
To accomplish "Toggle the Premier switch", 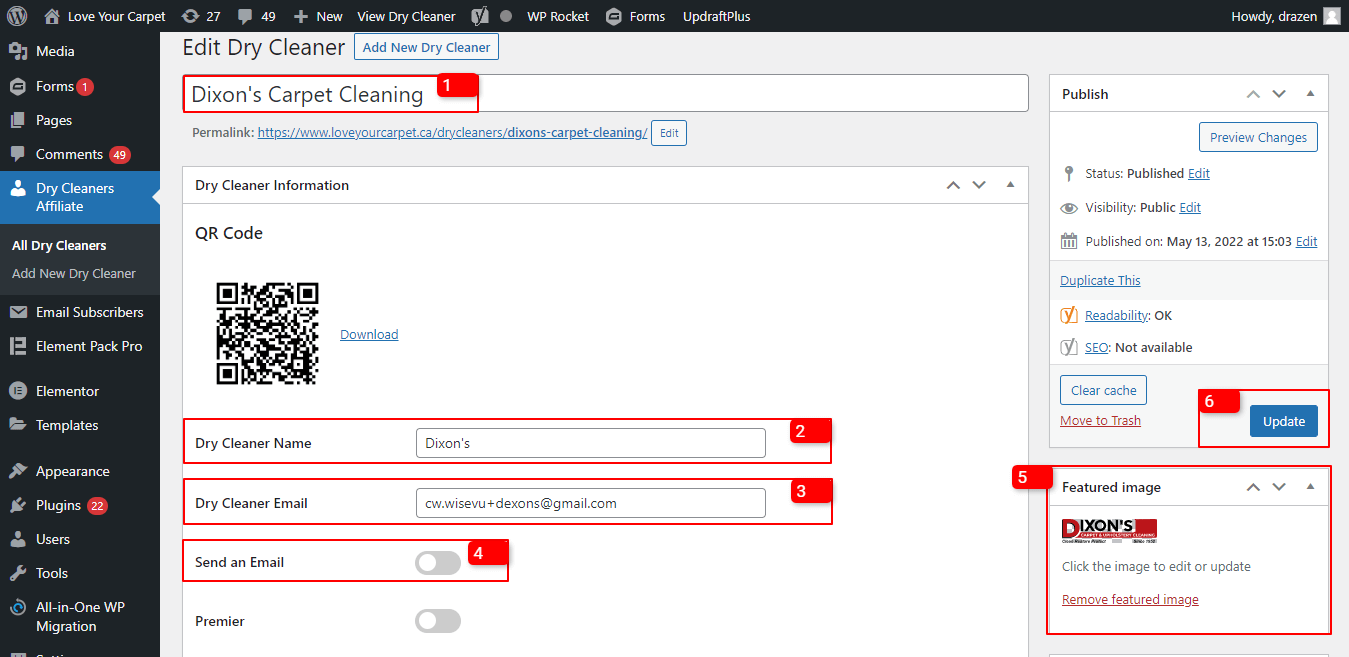I will [438, 621].
